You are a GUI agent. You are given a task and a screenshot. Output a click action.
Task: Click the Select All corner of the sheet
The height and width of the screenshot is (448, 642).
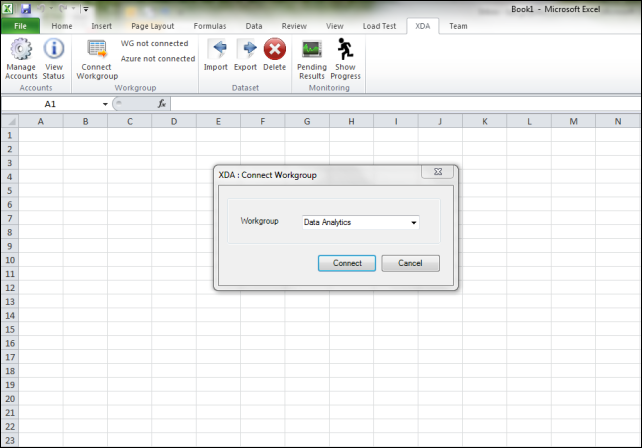pos(10,121)
